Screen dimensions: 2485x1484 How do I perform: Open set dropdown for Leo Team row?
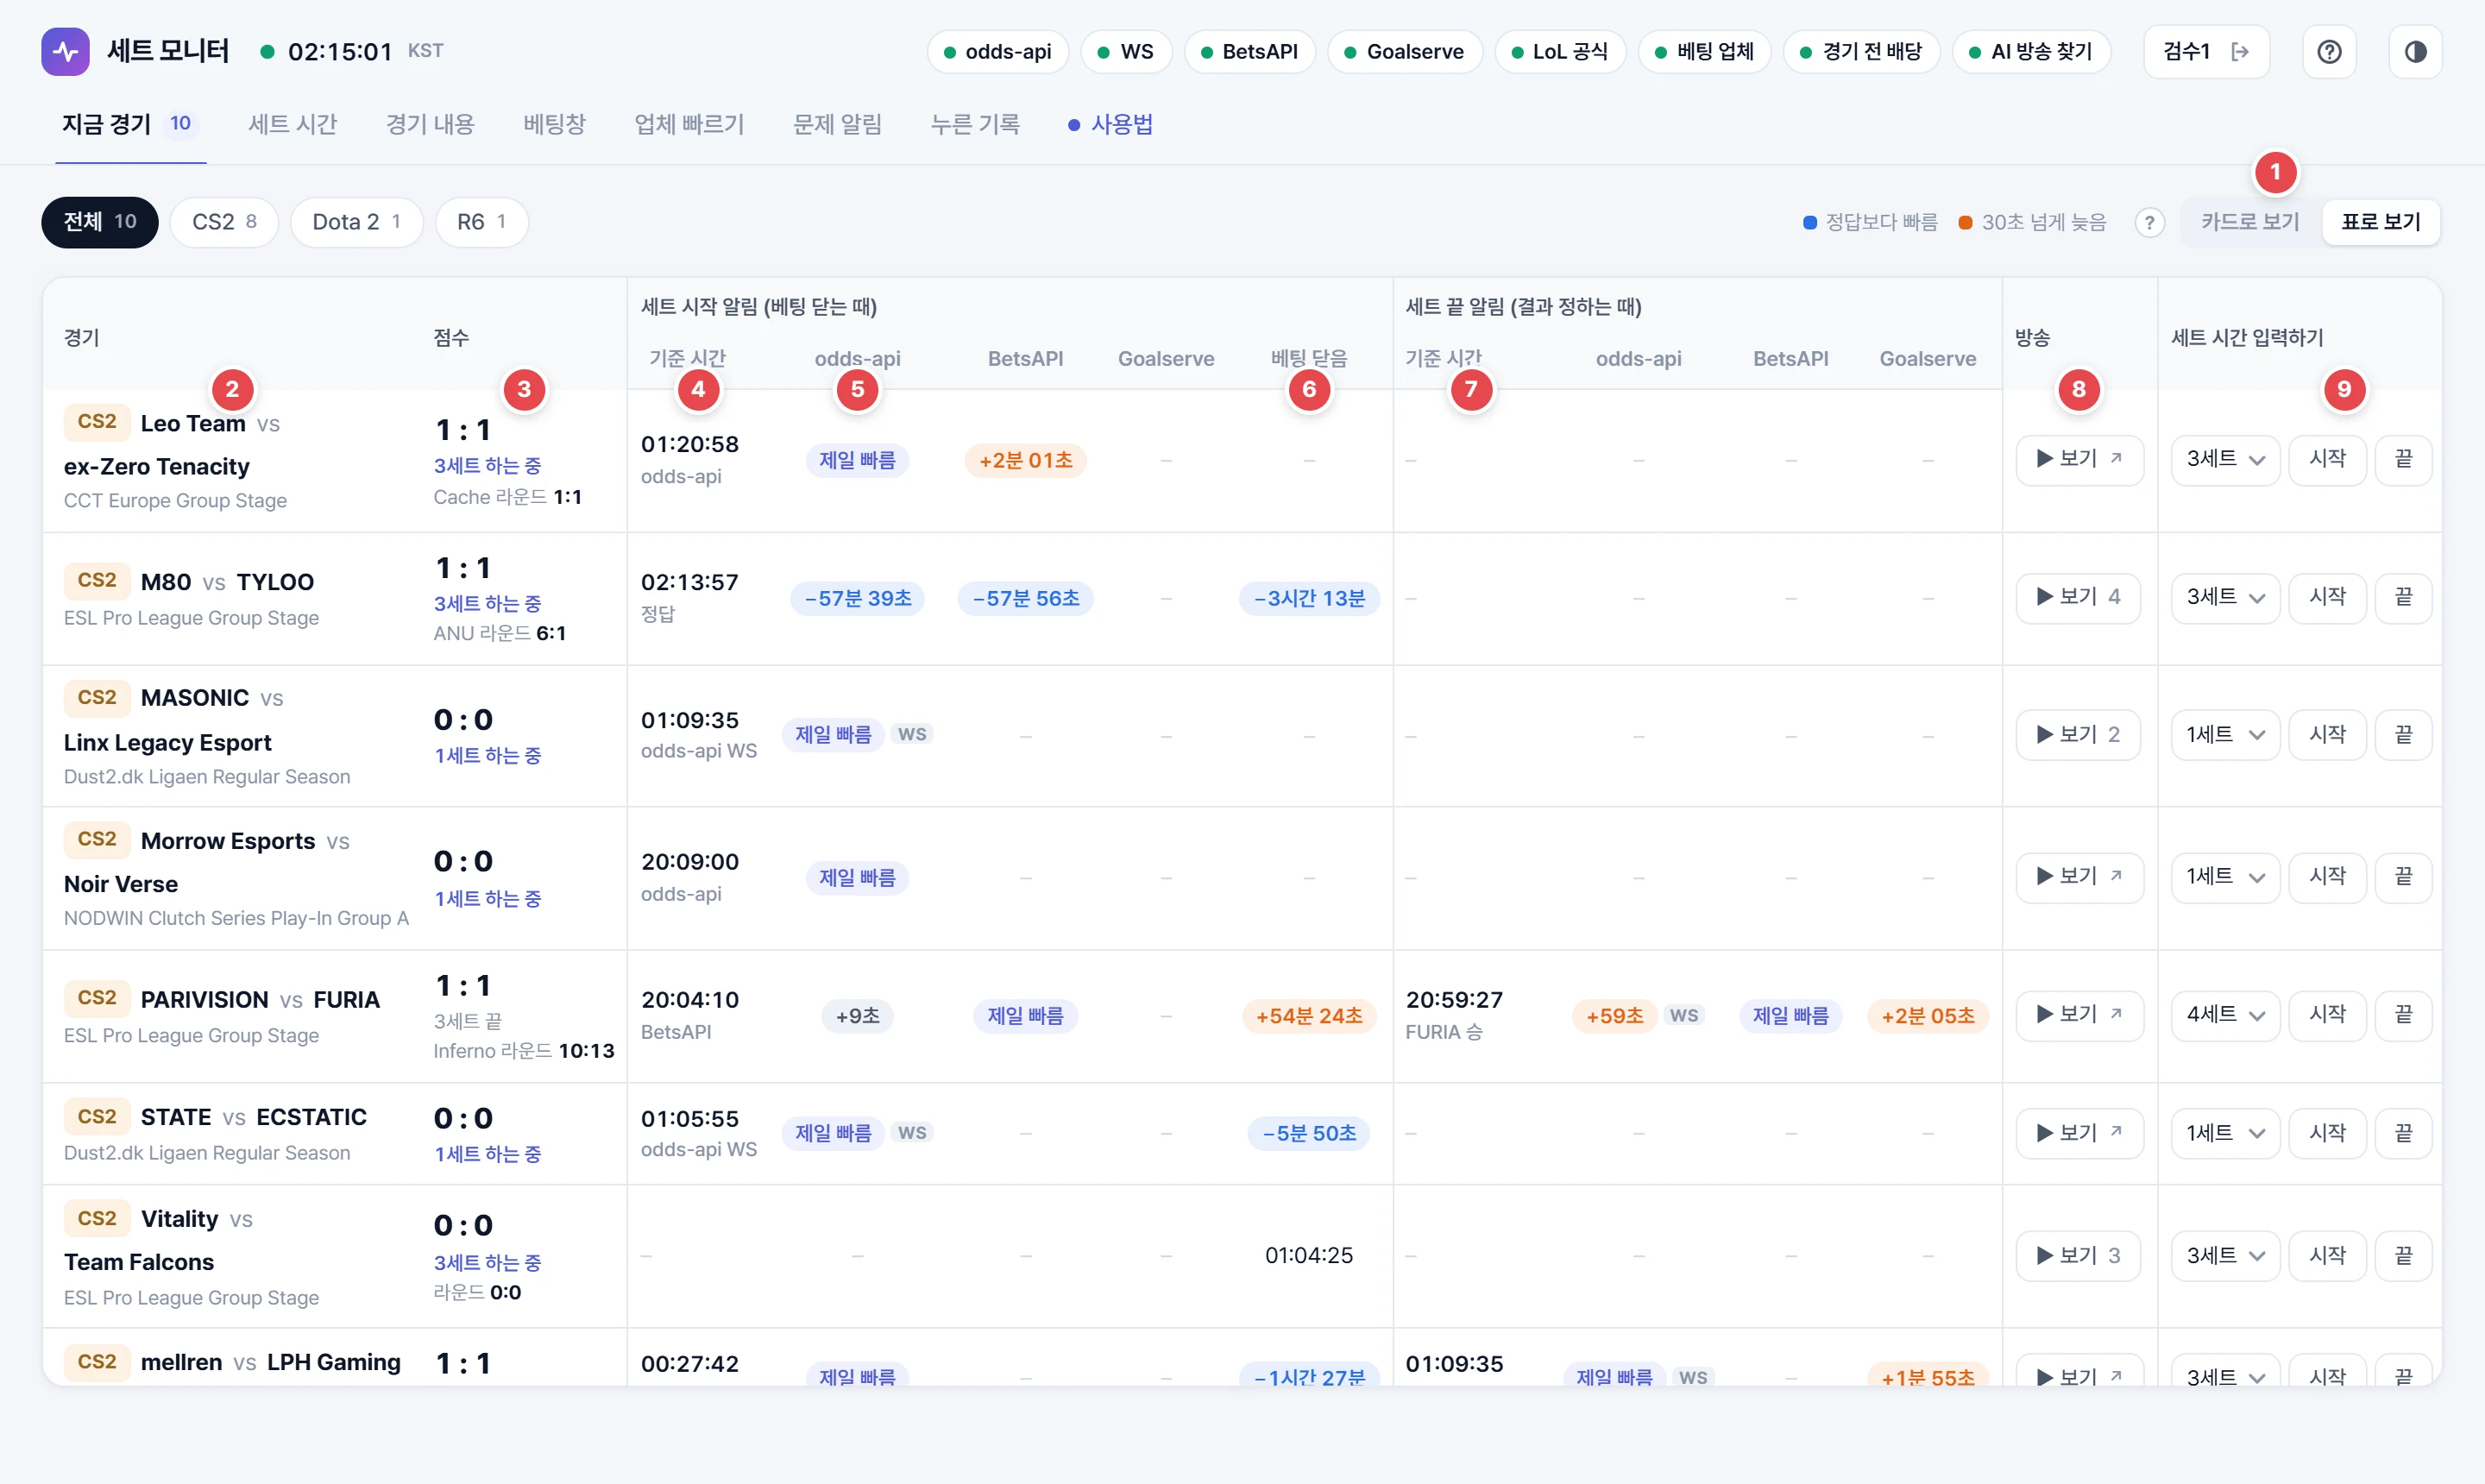pos(2225,459)
